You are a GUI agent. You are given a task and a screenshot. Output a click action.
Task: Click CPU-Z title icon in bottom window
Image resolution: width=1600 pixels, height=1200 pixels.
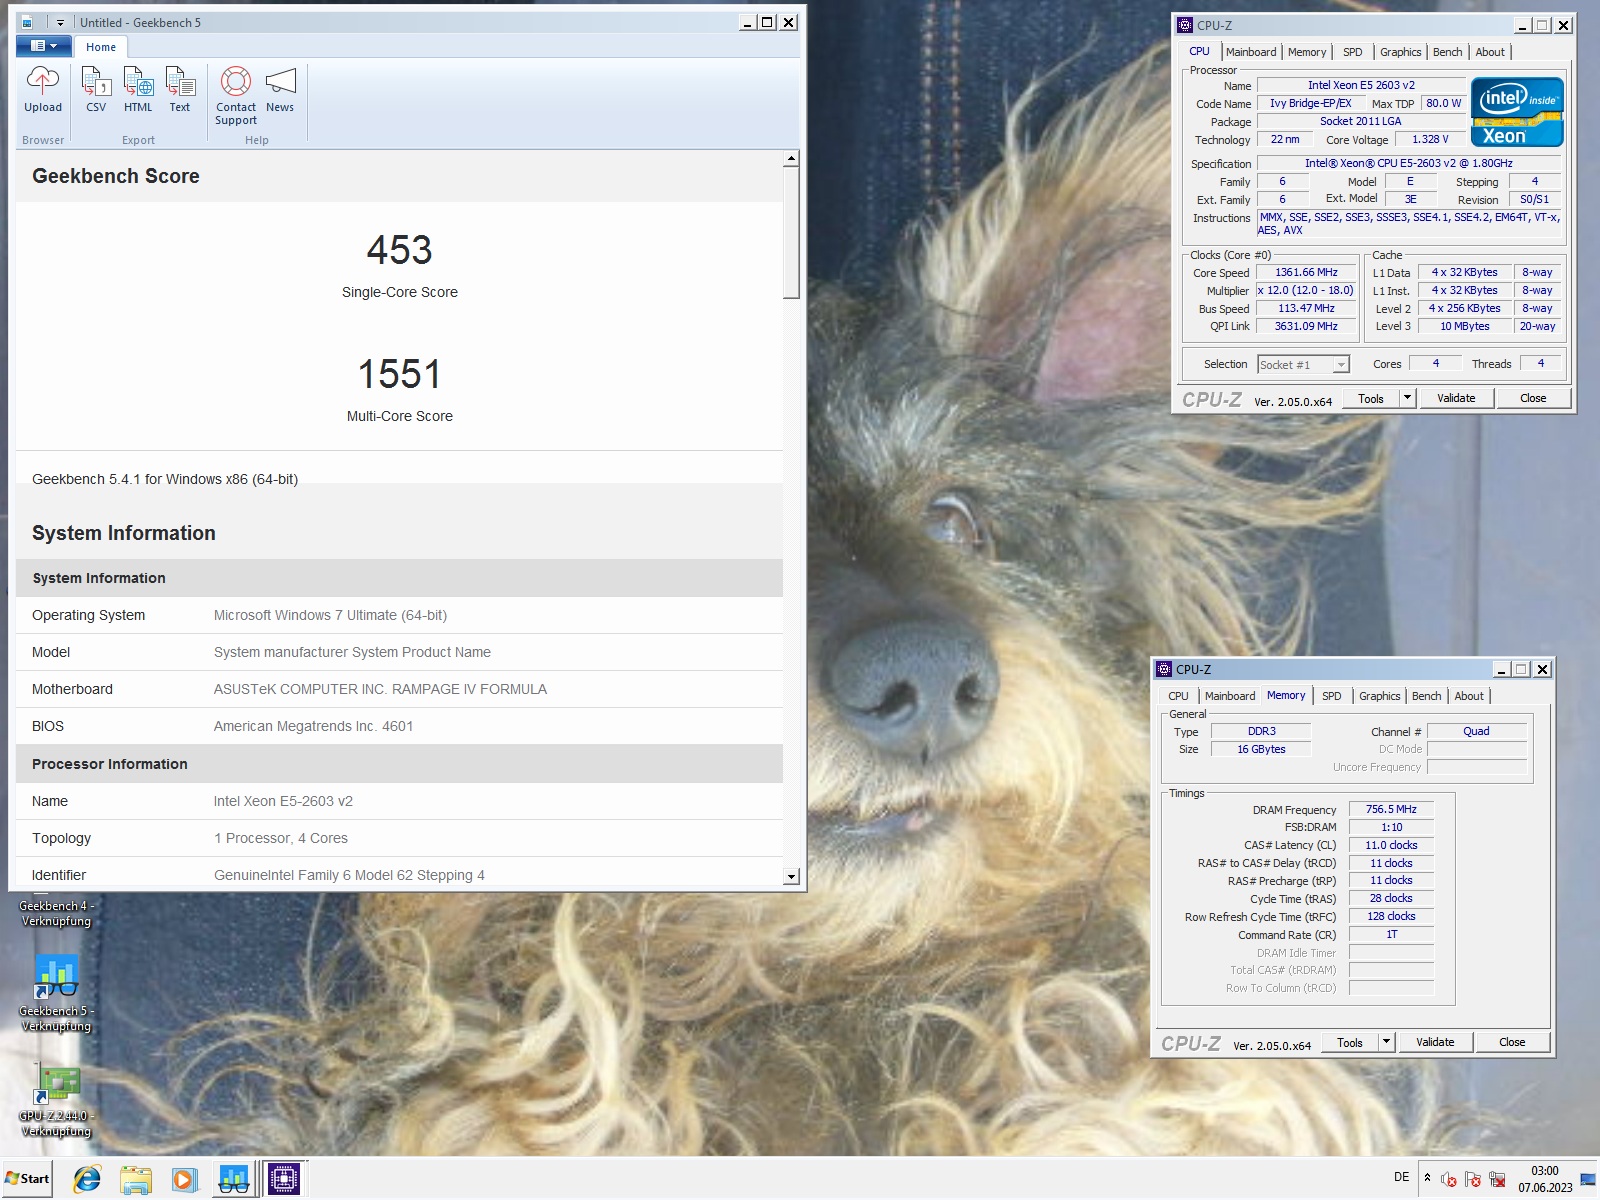(x=1164, y=669)
